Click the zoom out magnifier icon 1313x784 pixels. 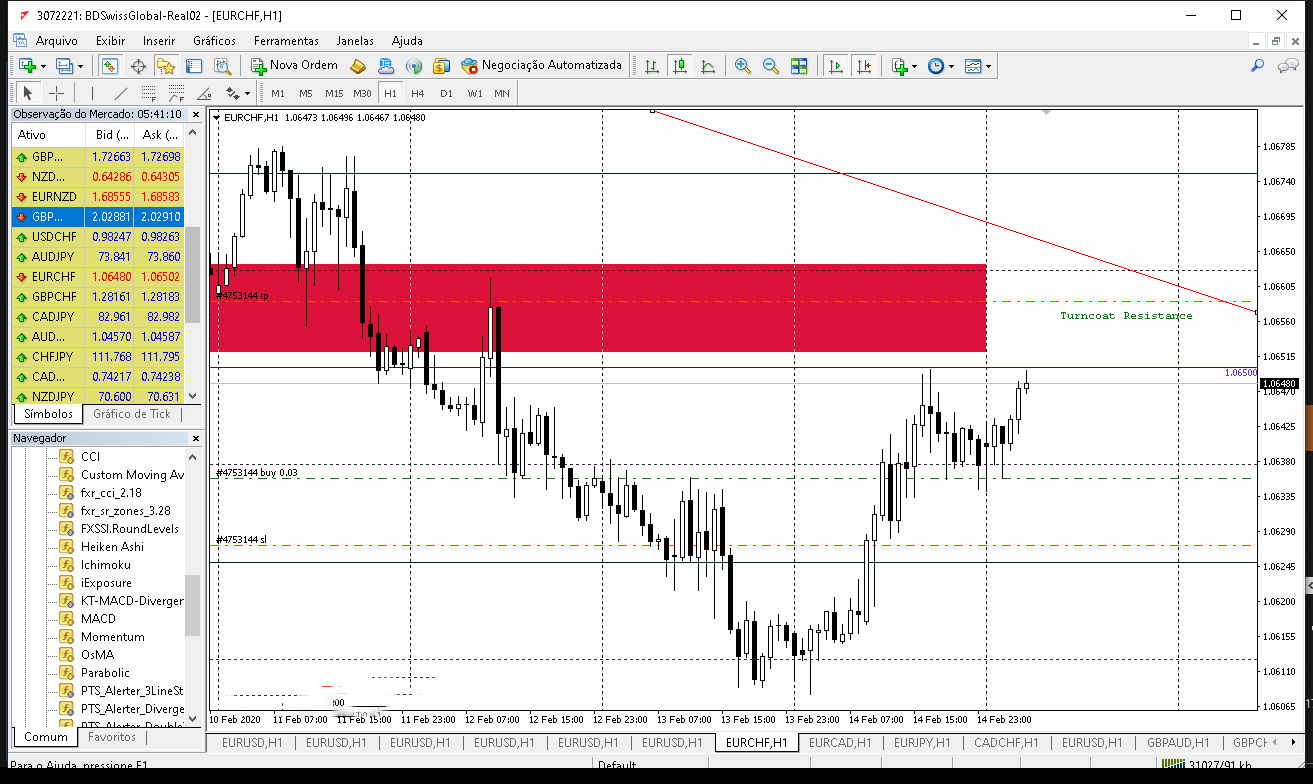pyautogui.click(x=771, y=66)
